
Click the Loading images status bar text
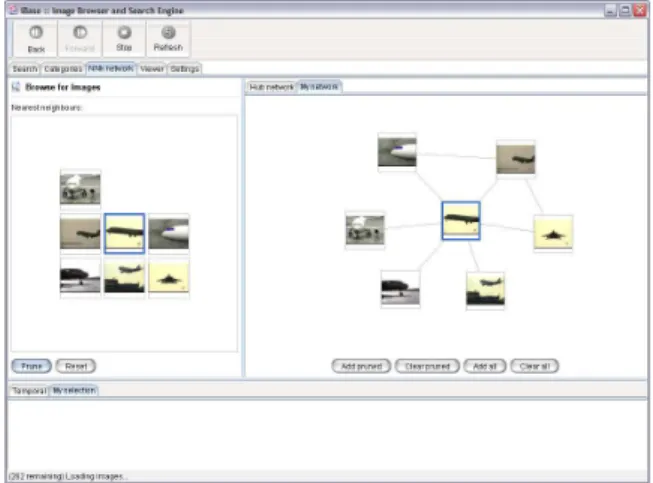click(x=68, y=476)
